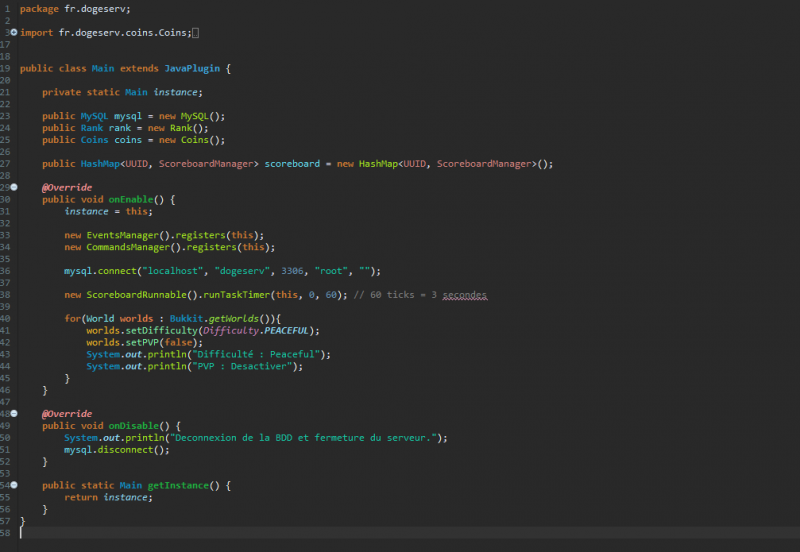Viewport: 800px width, 552px height.
Task: Click the "coins" variable name on the Coins declaration line
Action: click(x=128, y=140)
